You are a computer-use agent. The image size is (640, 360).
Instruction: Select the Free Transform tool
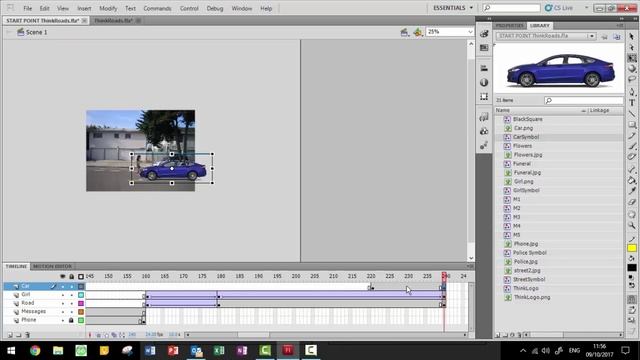pos(632,58)
